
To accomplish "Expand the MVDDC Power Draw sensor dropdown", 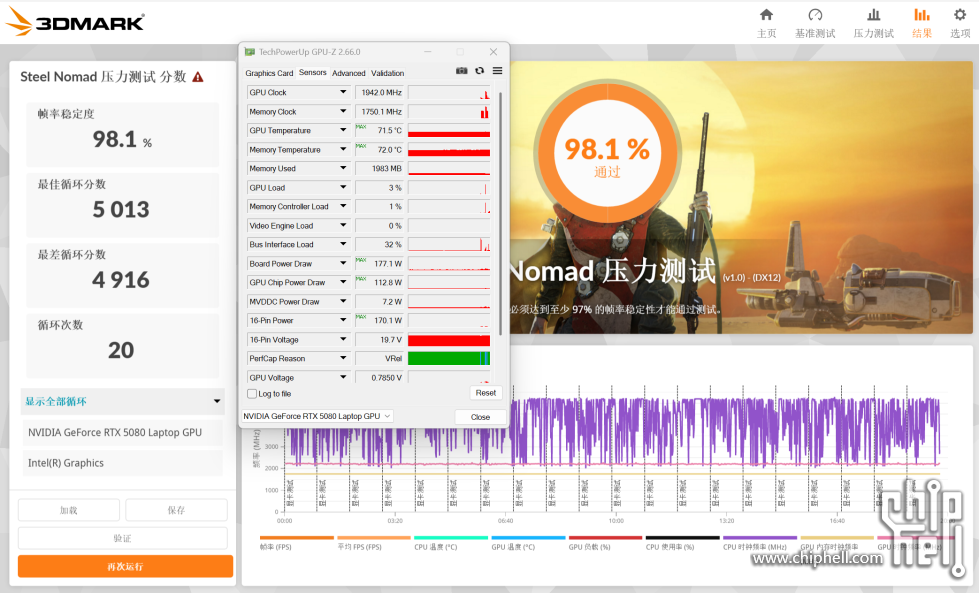I will coord(343,301).
